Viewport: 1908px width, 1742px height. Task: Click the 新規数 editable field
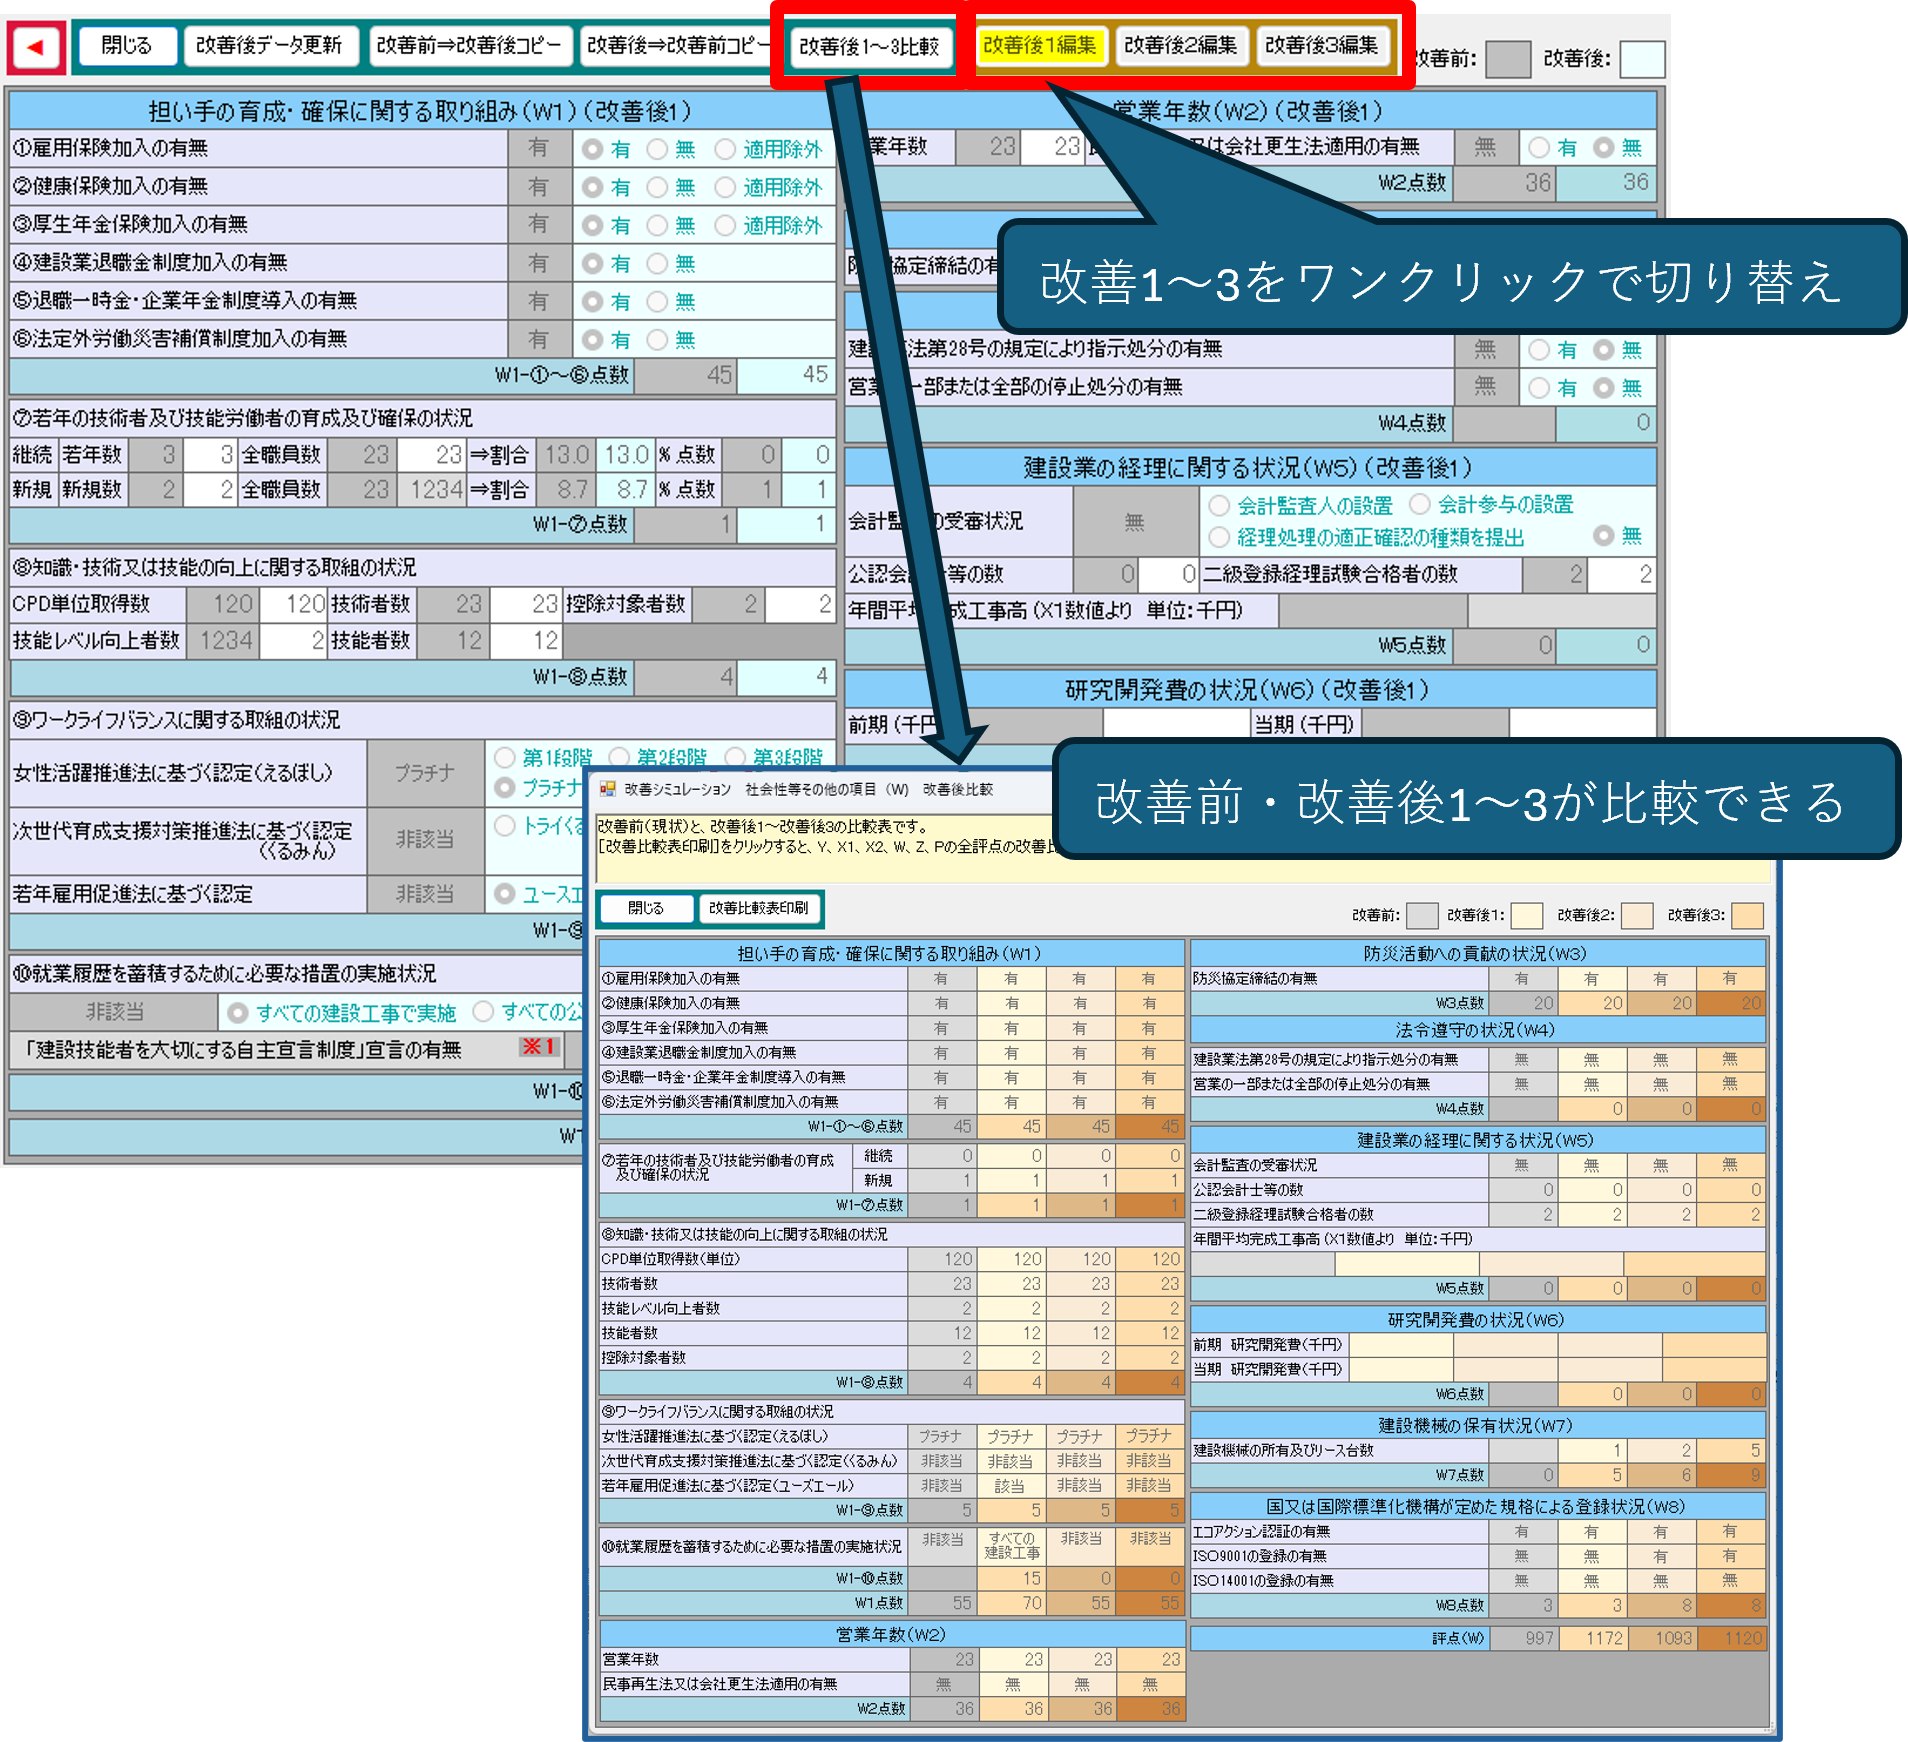(209, 489)
